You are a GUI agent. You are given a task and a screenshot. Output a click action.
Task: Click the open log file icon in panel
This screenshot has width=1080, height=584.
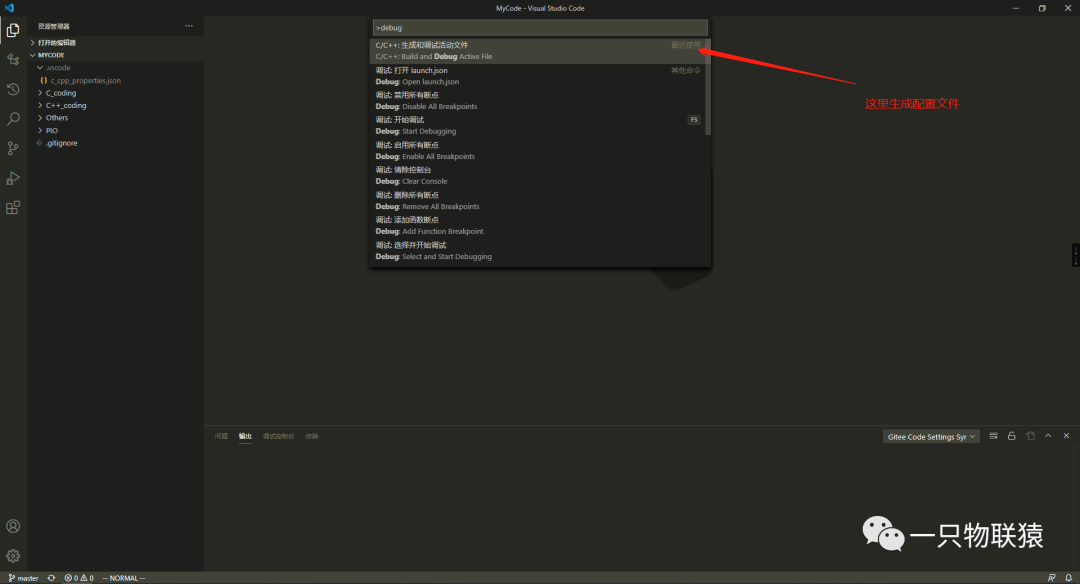click(1030, 436)
